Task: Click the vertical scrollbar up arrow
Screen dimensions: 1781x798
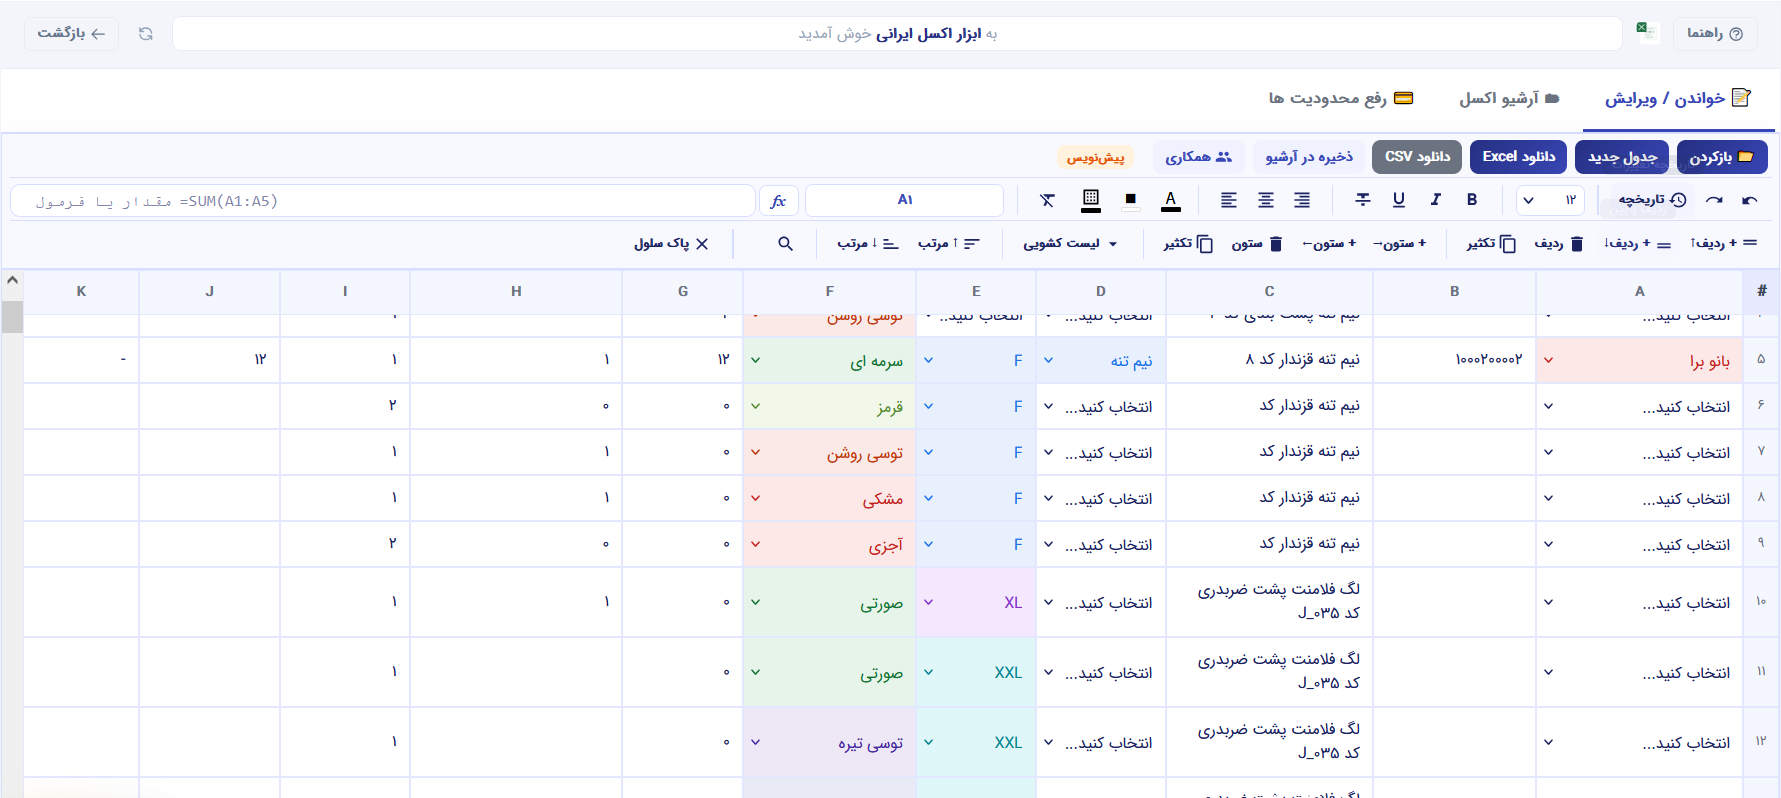Action: coord(12,280)
